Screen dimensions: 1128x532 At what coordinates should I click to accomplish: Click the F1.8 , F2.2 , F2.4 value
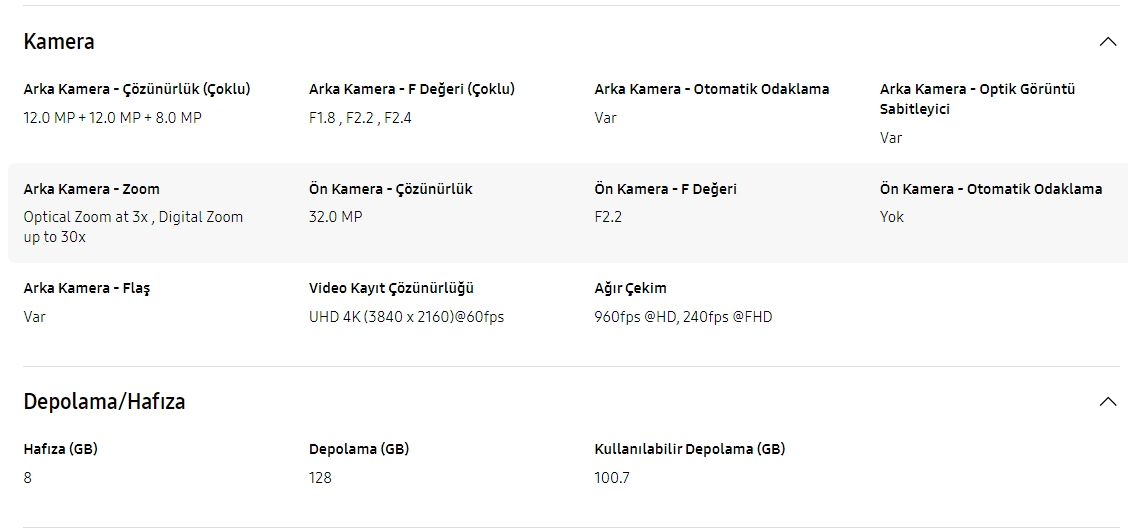pyautogui.click(x=360, y=118)
